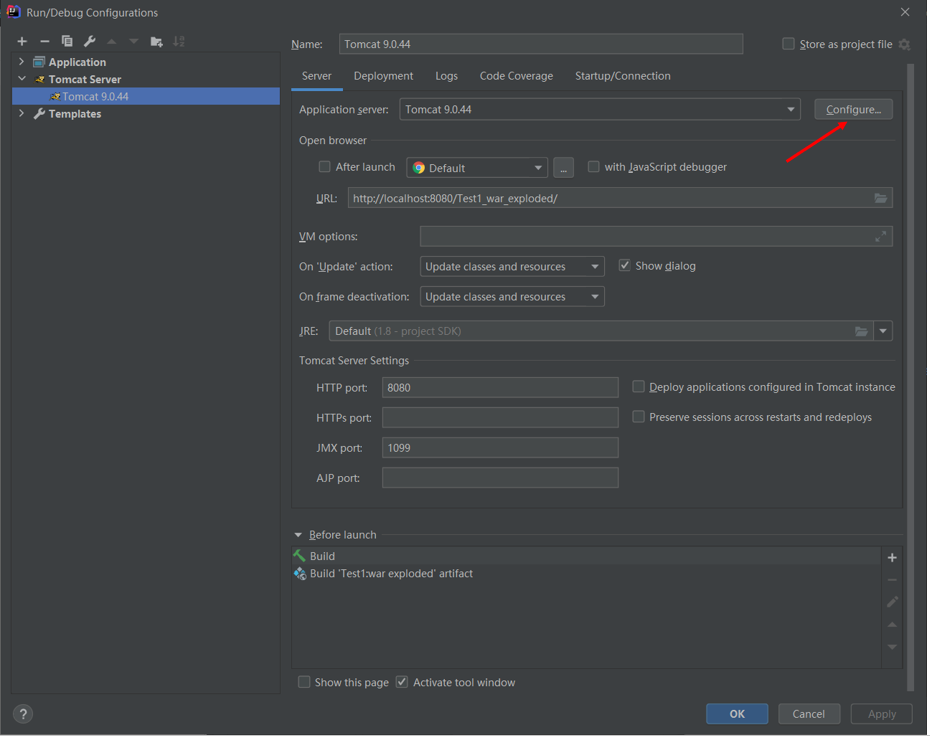
Task: Move configuration down in toolbar
Action: [134, 41]
